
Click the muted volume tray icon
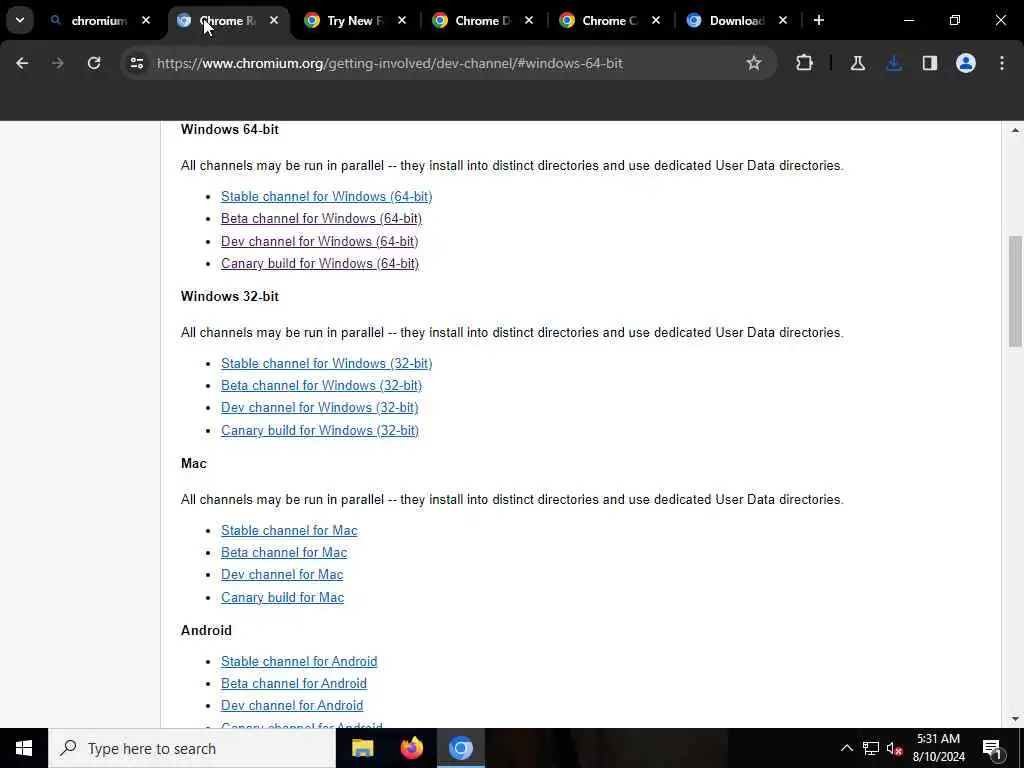coord(894,748)
